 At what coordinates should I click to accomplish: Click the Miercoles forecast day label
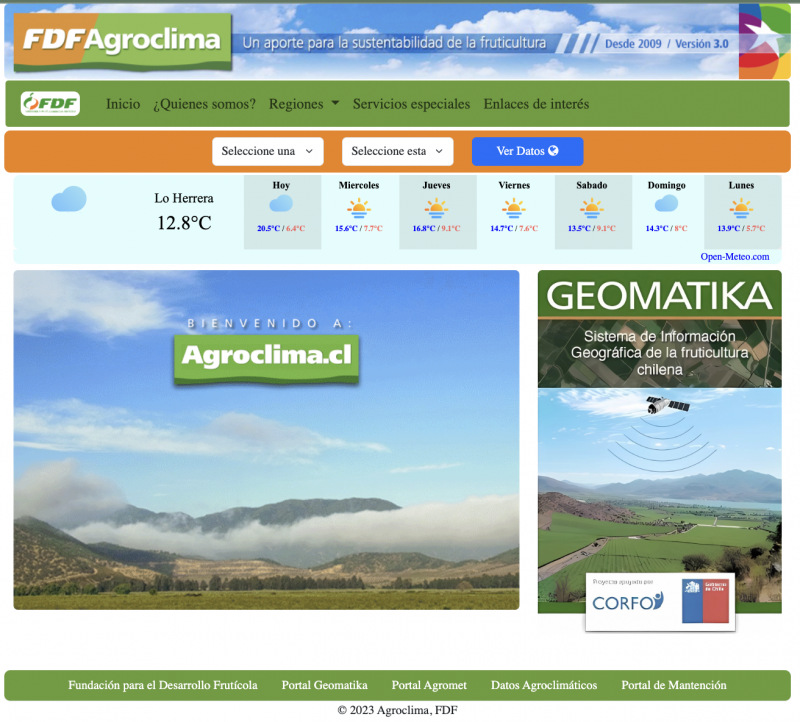[359, 185]
